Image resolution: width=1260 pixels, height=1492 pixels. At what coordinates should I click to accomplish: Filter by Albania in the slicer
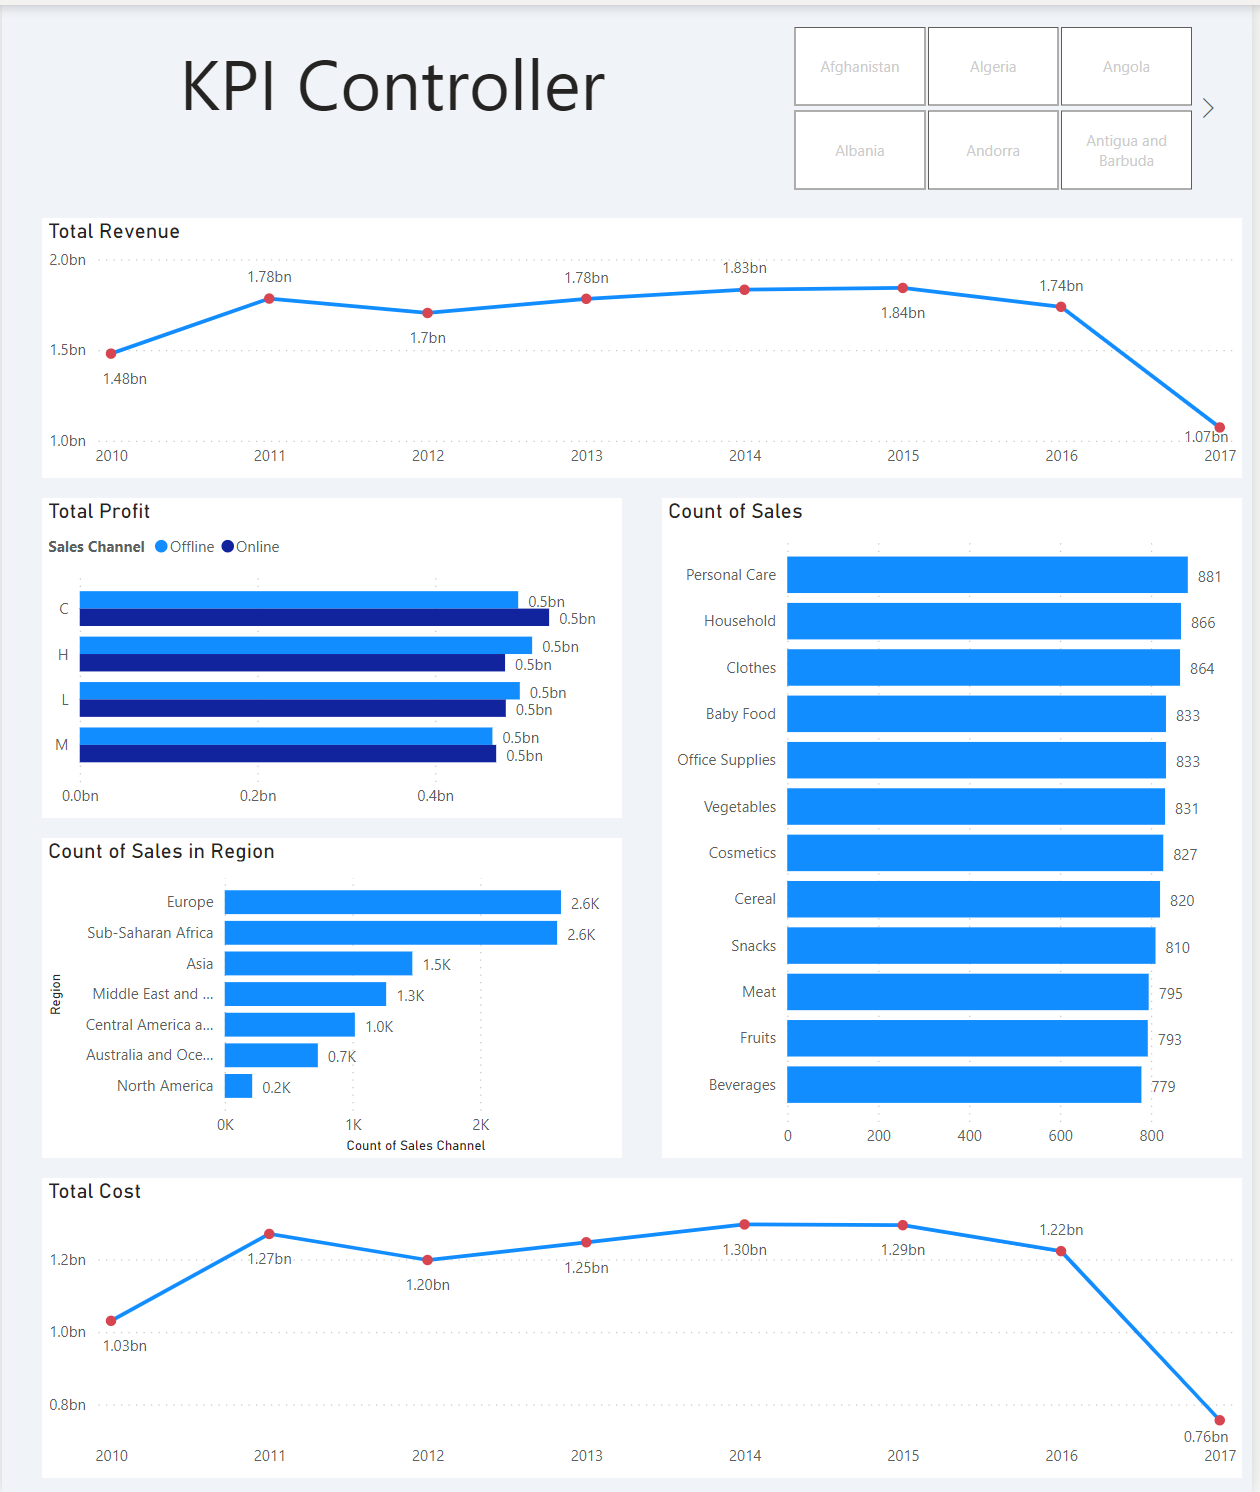859,150
